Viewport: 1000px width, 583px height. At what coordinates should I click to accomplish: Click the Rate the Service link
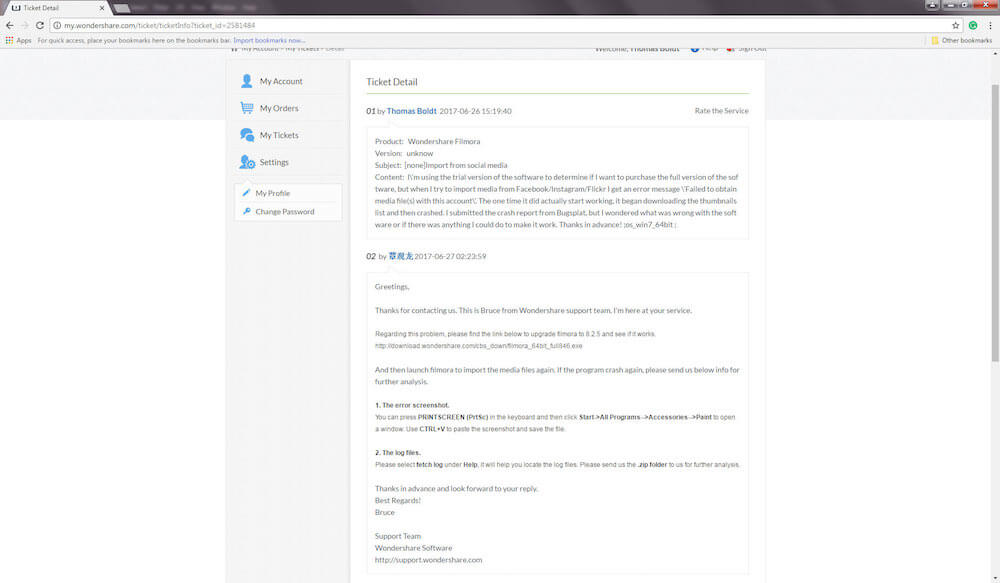pyautogui.click(x=721, y=111)
